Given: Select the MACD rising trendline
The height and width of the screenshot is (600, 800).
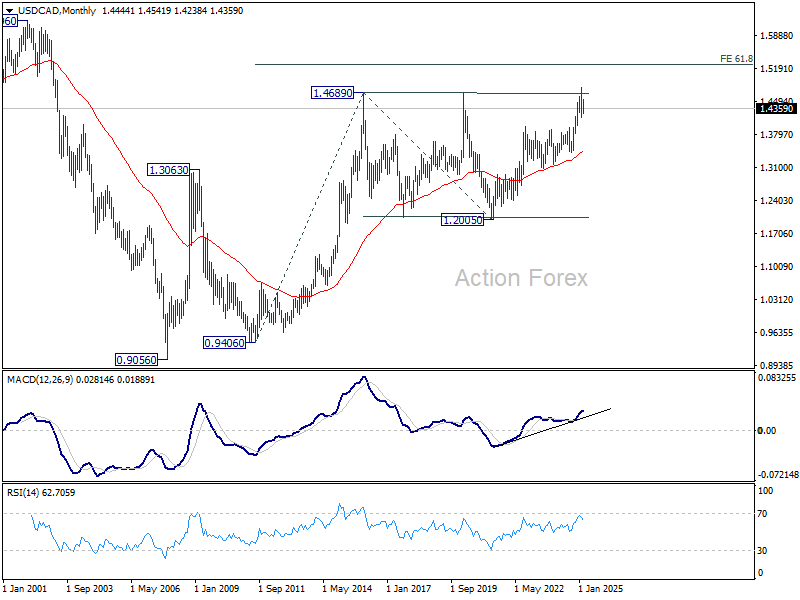Looking at the screenshot, I should pyautogui.click(x=553, y=427).
